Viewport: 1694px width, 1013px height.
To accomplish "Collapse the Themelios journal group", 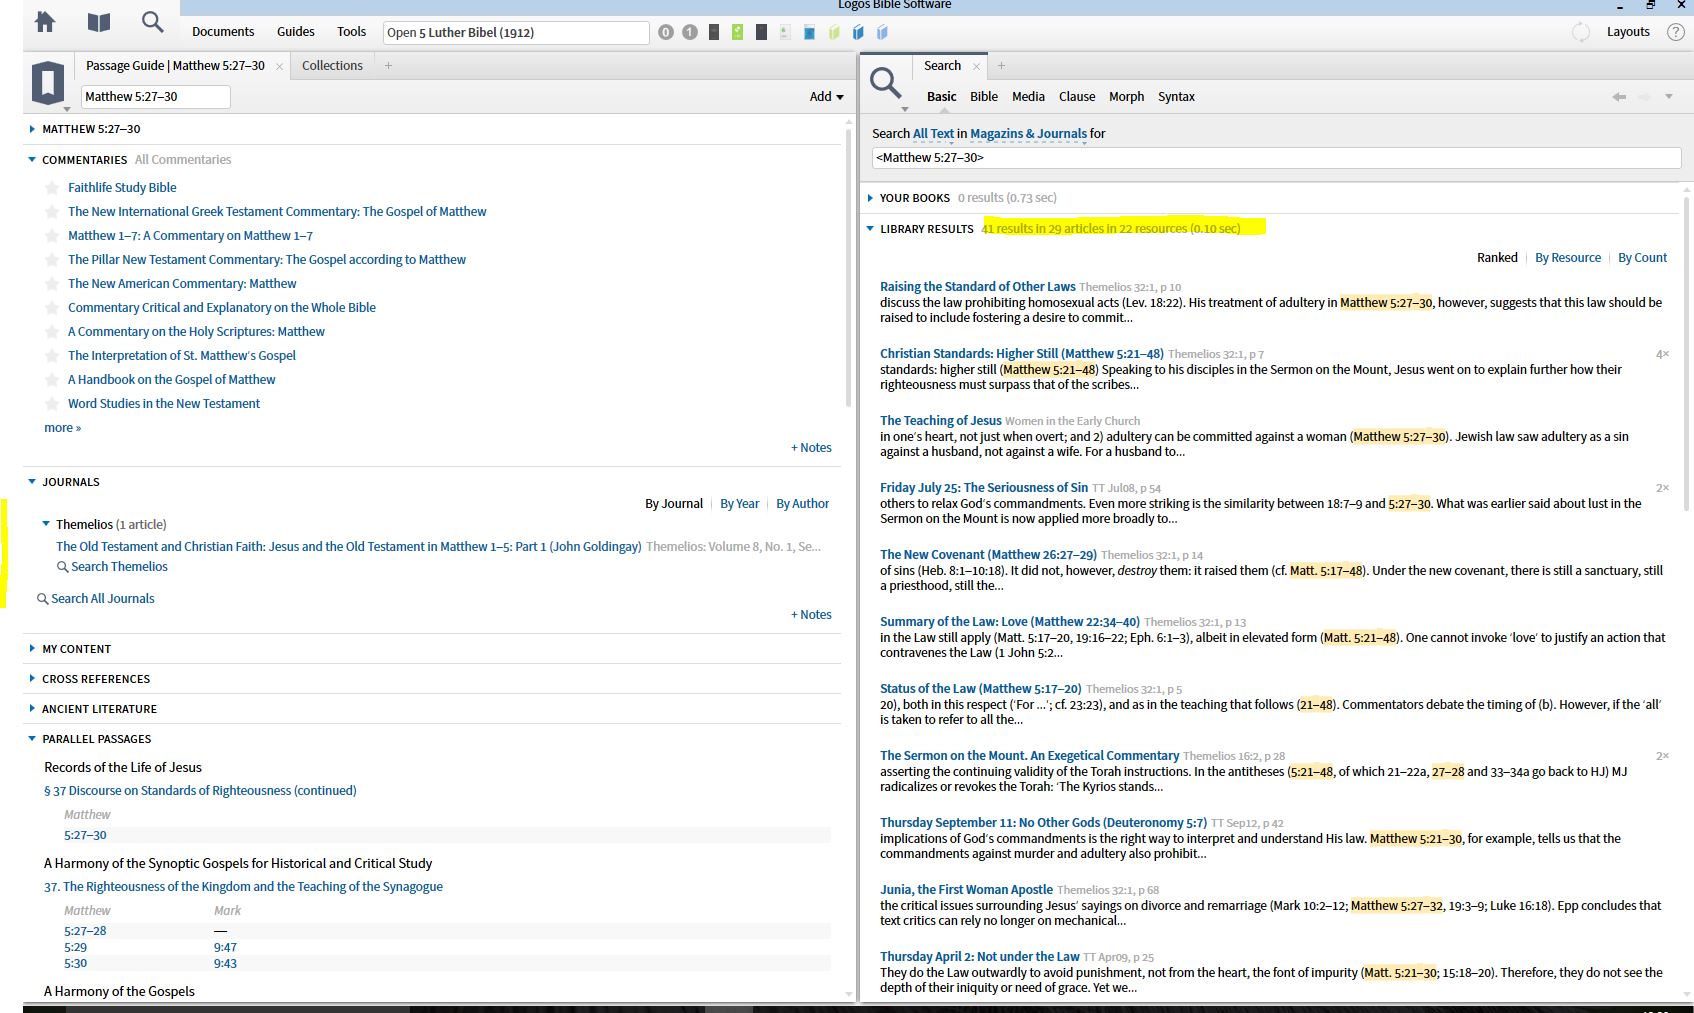I will pos(46,524).
